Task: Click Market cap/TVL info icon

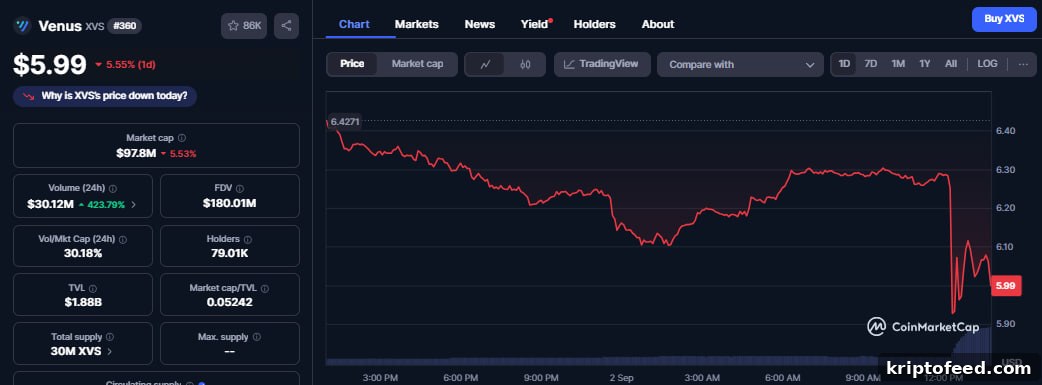Action: 265,289
